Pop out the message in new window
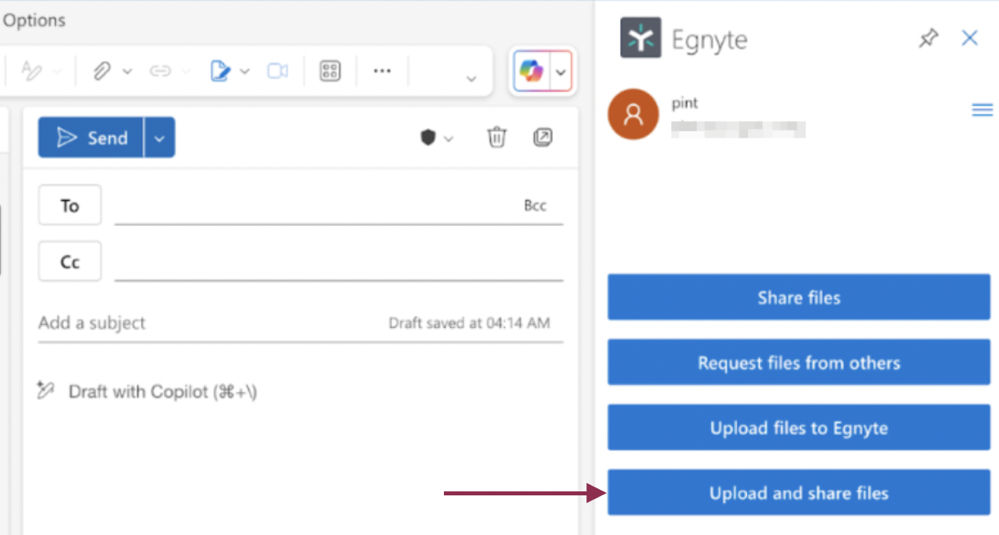Viewport: 999px width, 535px height. 543,137
